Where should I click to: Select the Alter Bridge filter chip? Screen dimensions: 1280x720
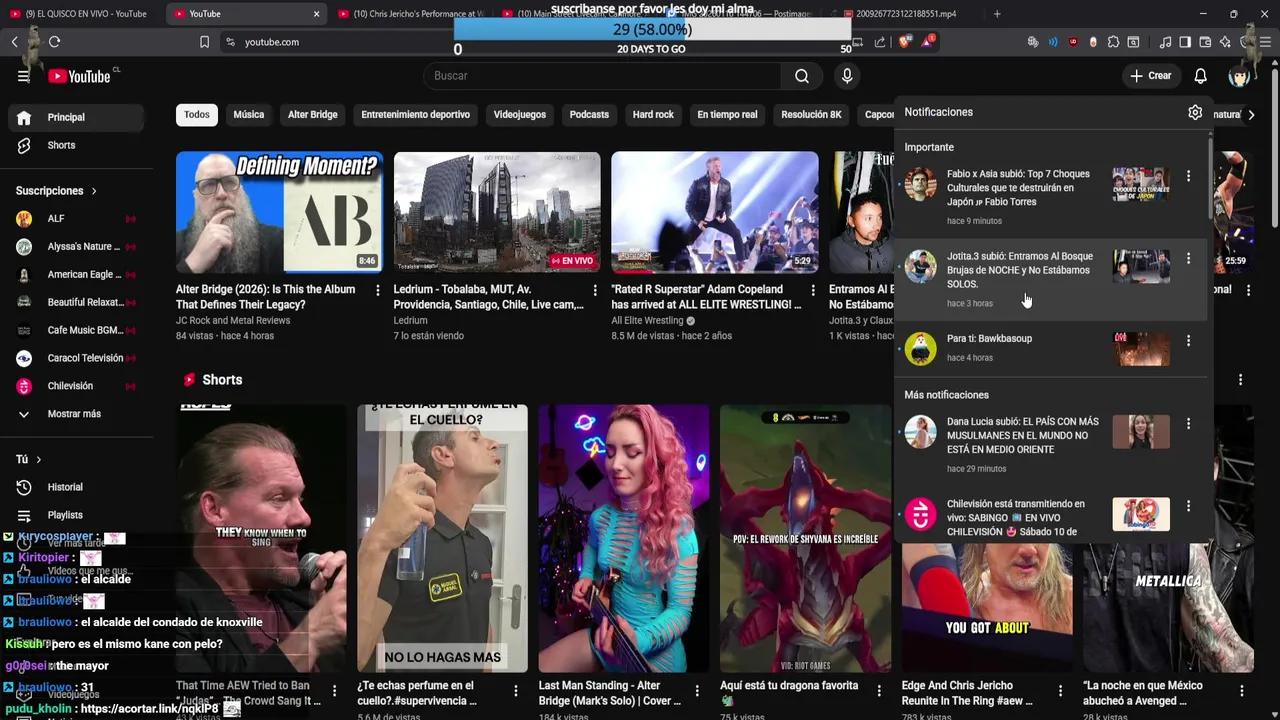(313, 115)
